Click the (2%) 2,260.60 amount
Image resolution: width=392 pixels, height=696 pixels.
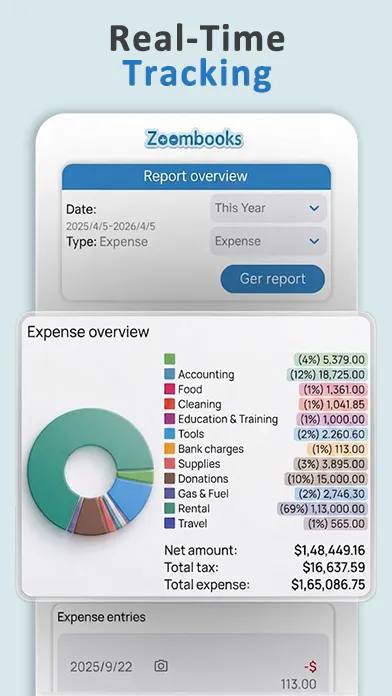click(x=331, y=434)
